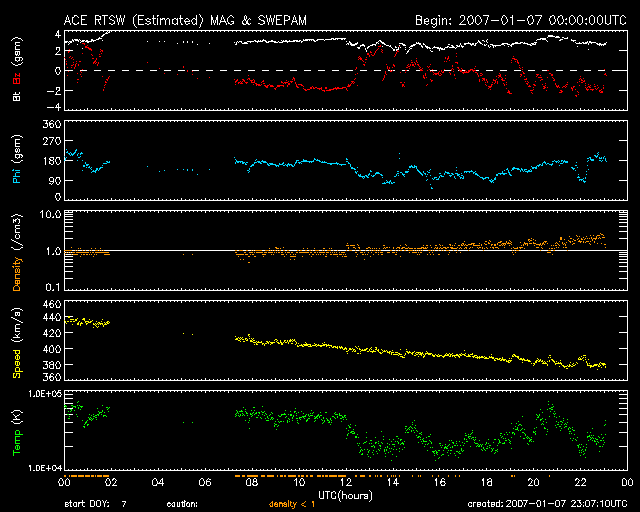The width and height of the screenshot is (640, 512).
Task: Click the '440' tick on the Speed axis
Action: tap(52, 316)
